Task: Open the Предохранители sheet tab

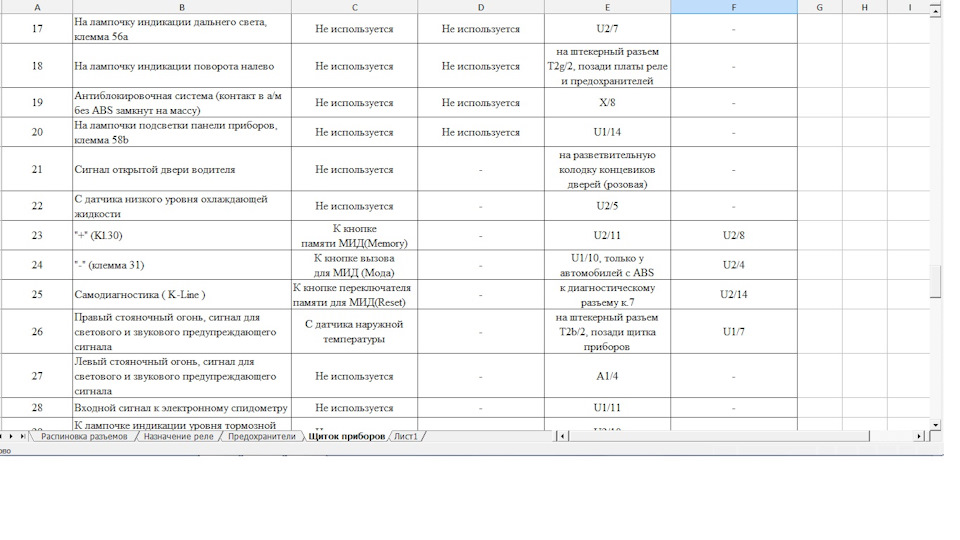Action: (261, 437)
